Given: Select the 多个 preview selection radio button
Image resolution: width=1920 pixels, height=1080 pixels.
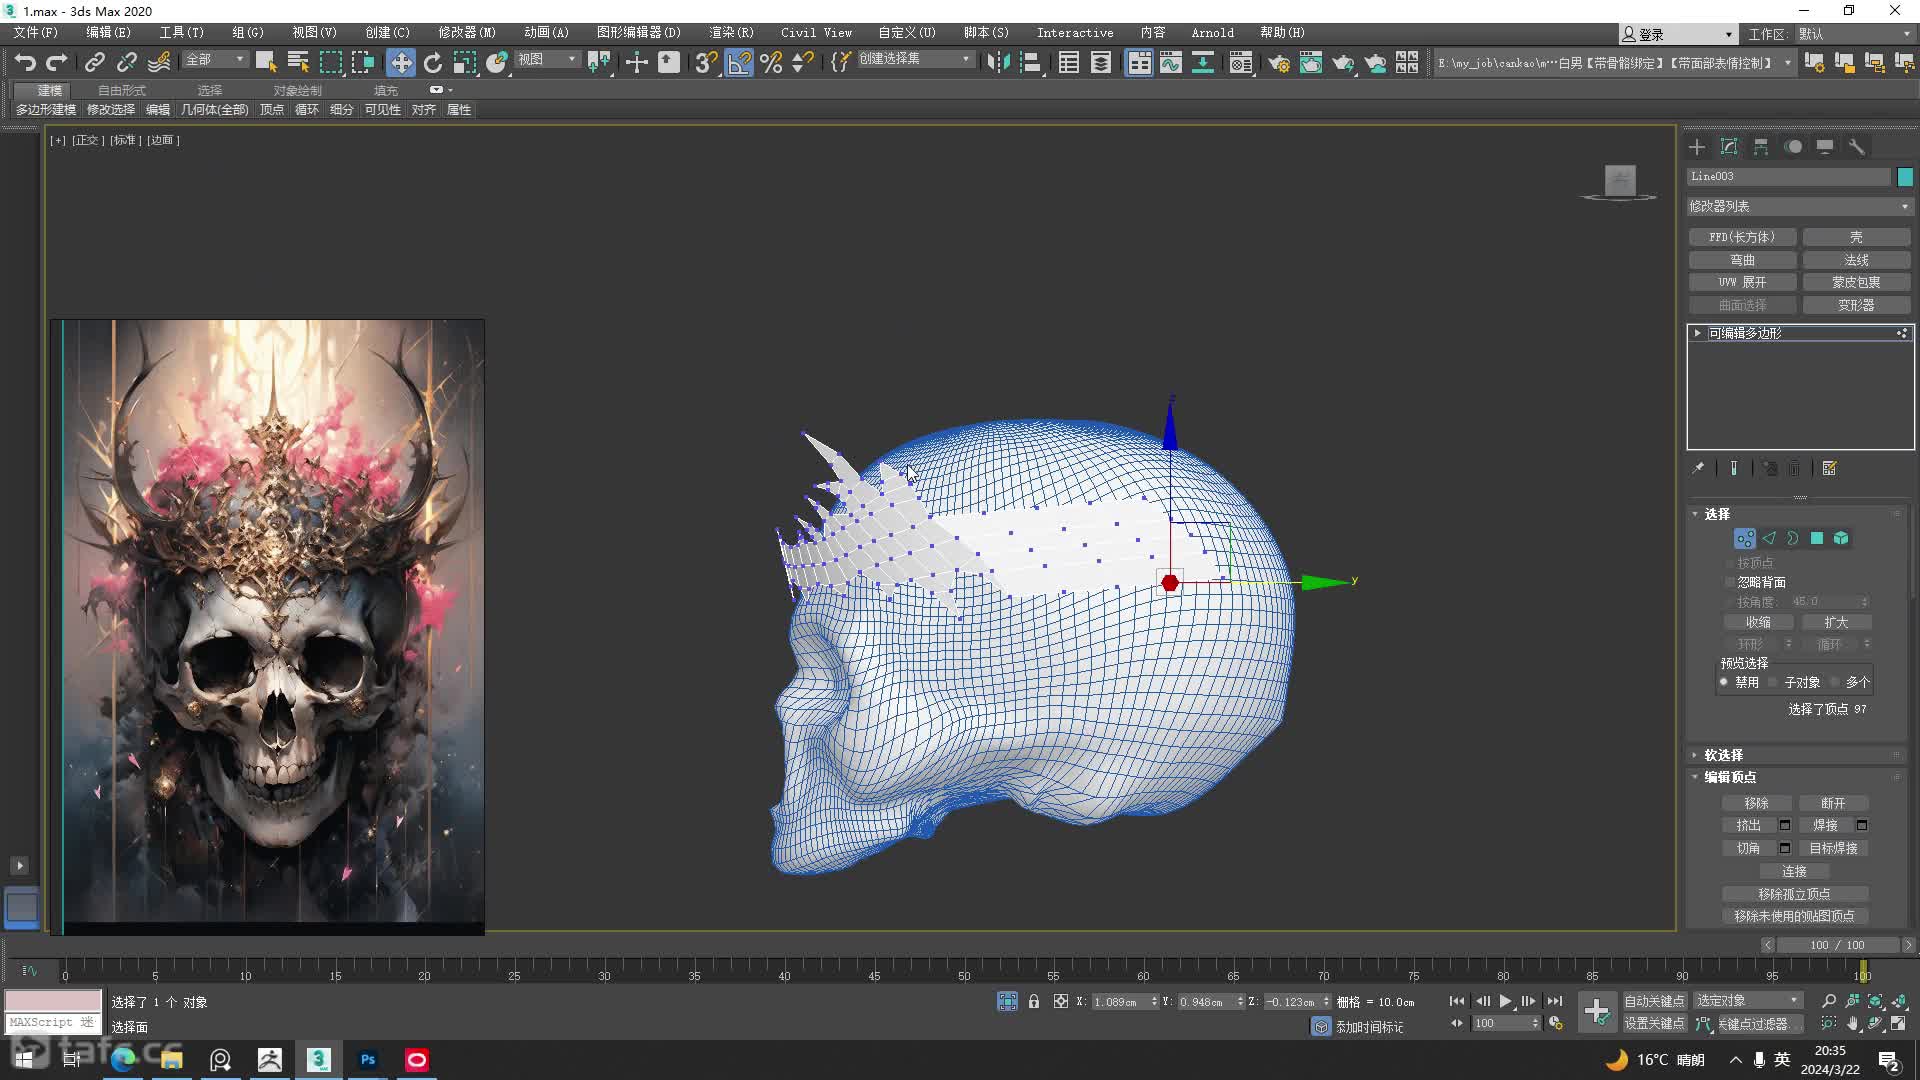Looking at the screenshot, I should (1835, 682).
